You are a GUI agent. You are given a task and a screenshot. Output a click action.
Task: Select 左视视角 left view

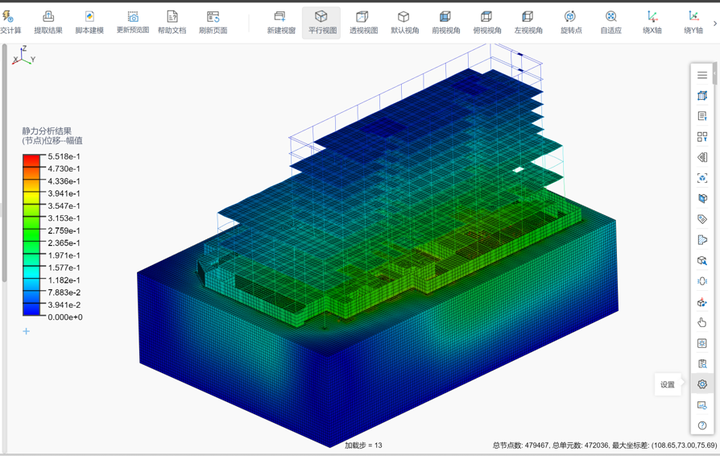tap(527, 21)
